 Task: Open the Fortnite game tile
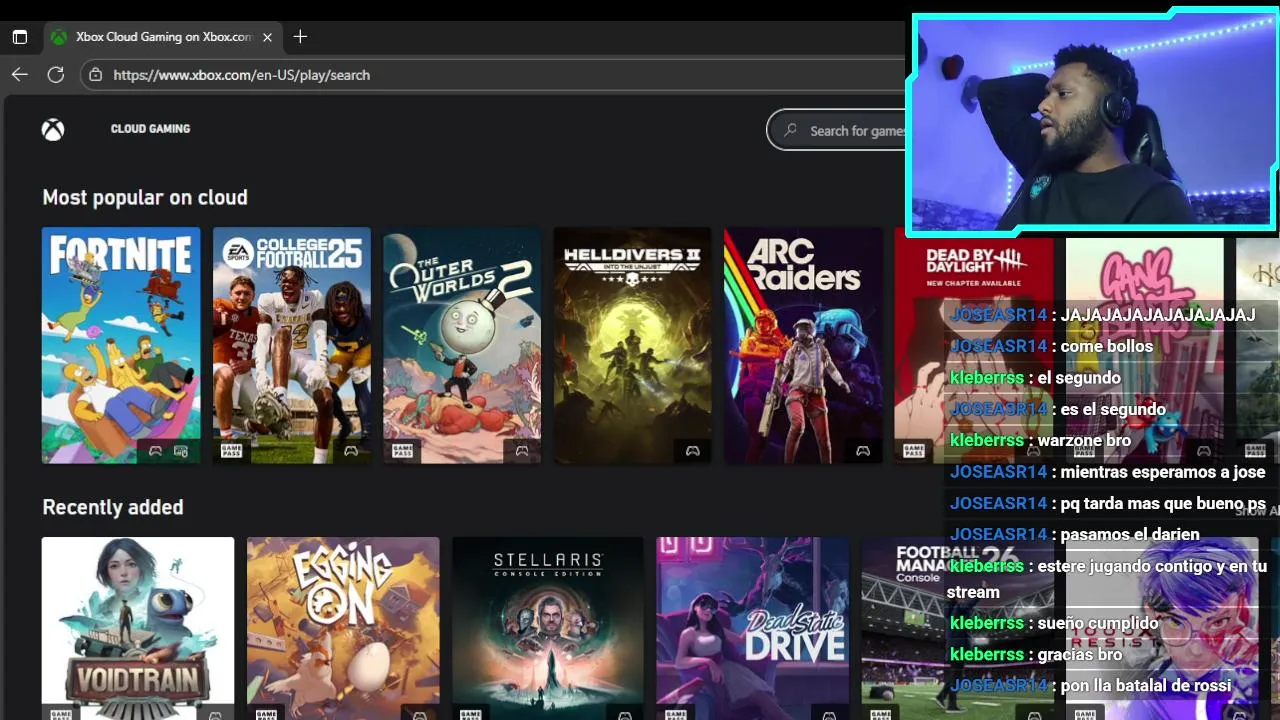coord(121,345)
